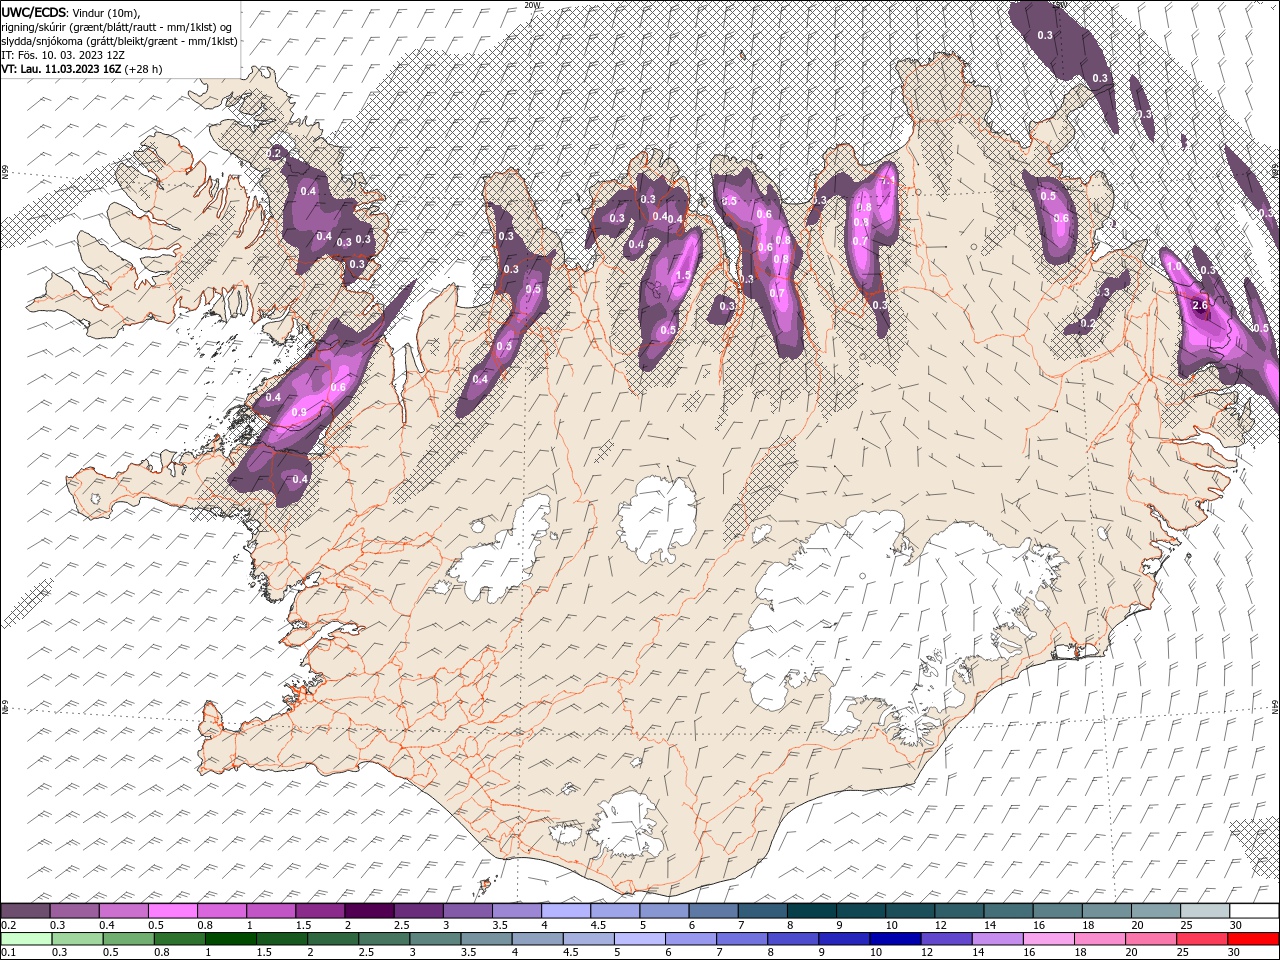The image size is (1280, 960).
Task: Click the UWC/ECDS title text
Action: coord(34,12)
